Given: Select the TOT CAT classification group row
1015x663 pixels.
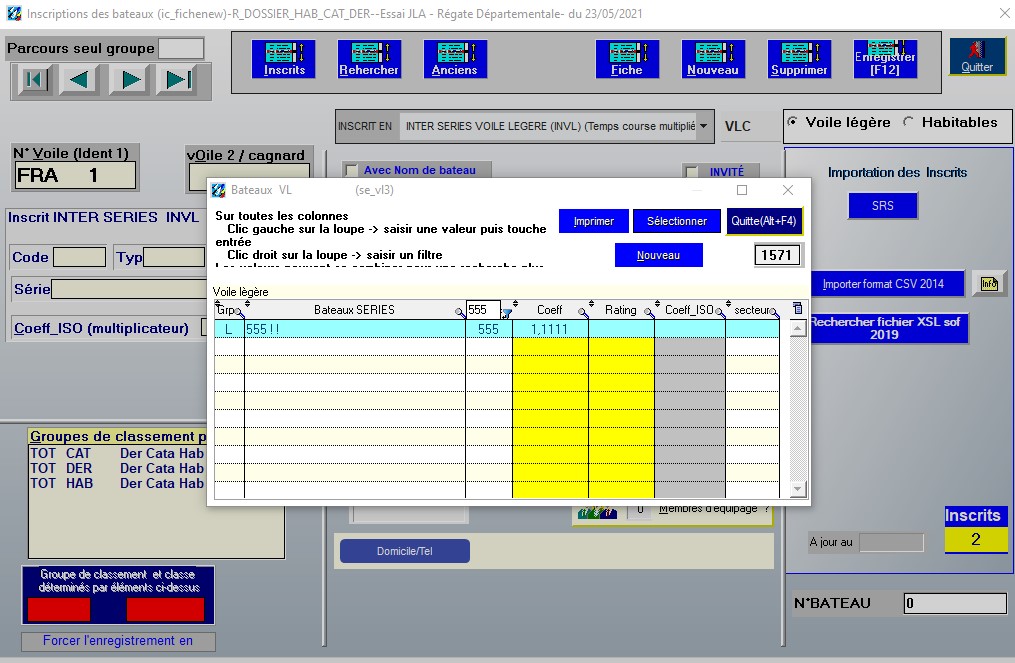Looking at the screenshot, I should coord(117,453).
